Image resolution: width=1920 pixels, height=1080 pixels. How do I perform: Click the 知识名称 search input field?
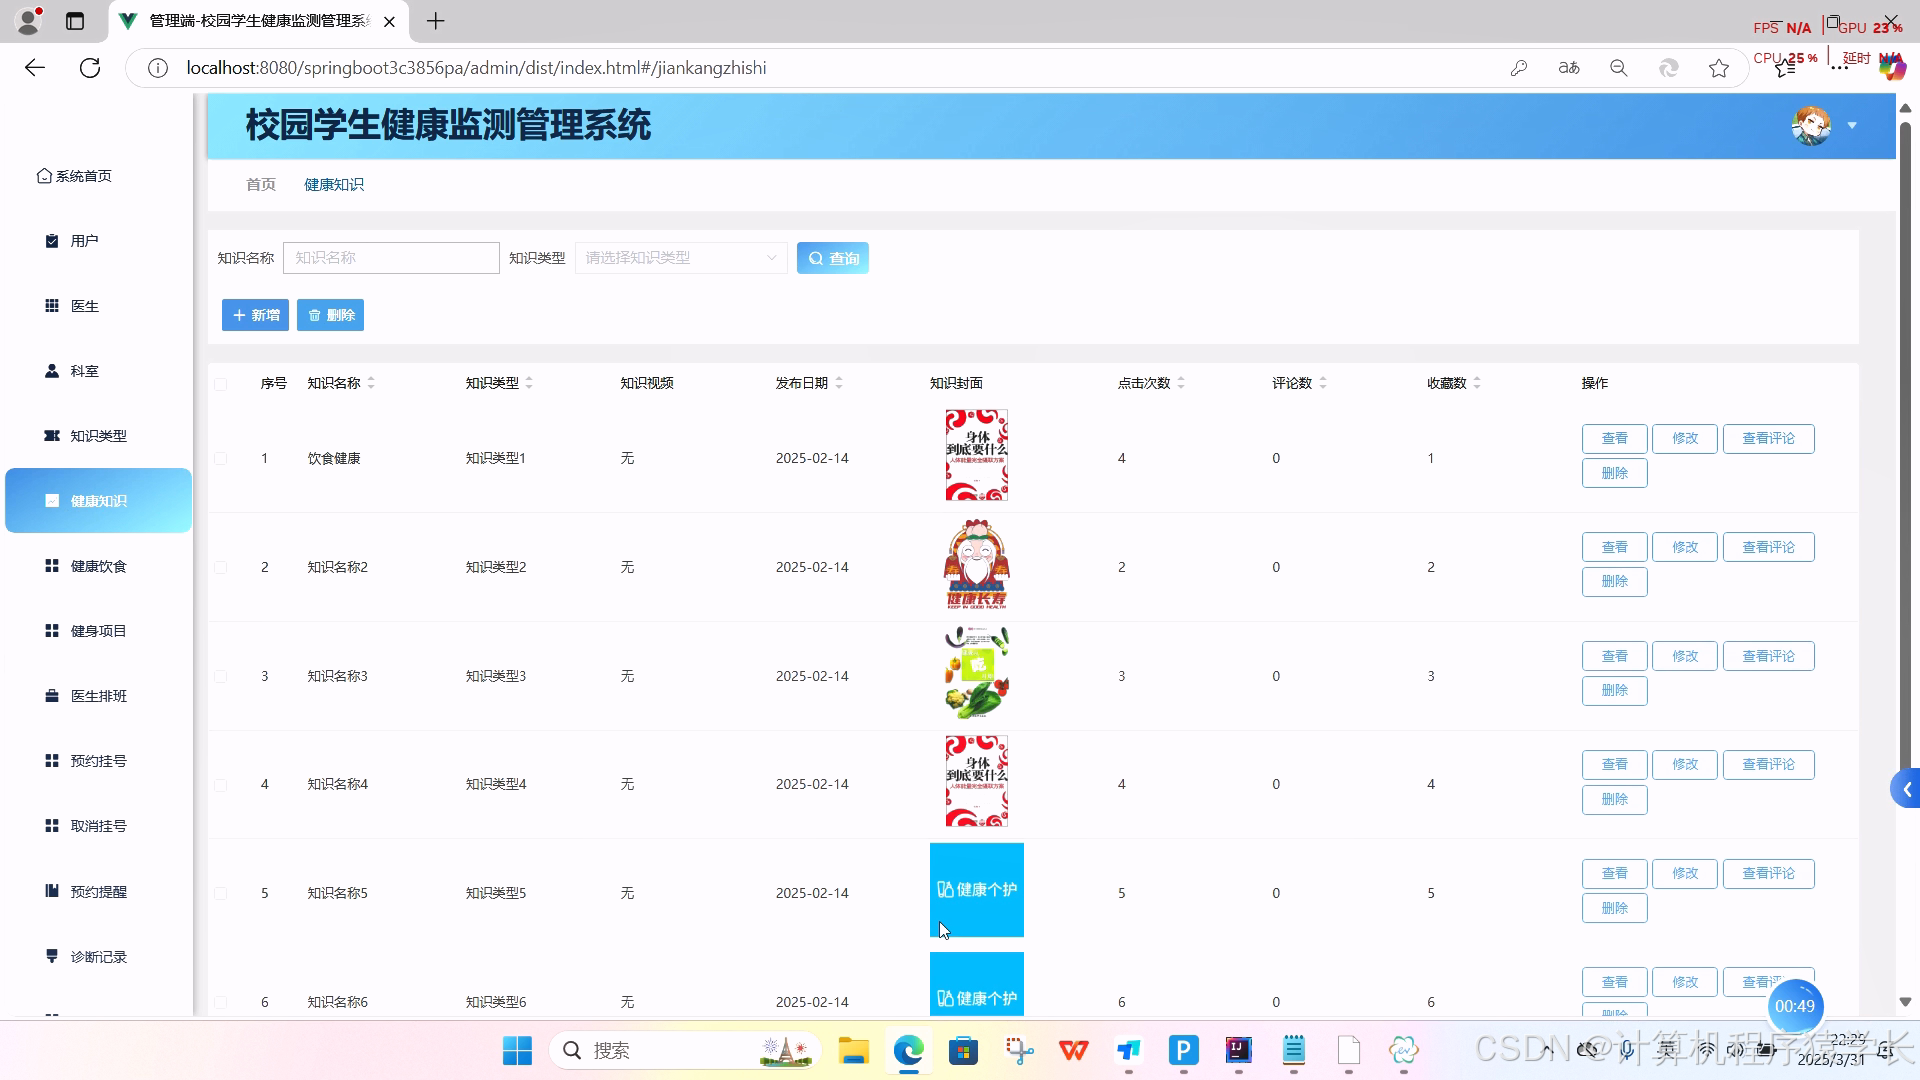tap(391, 257)
